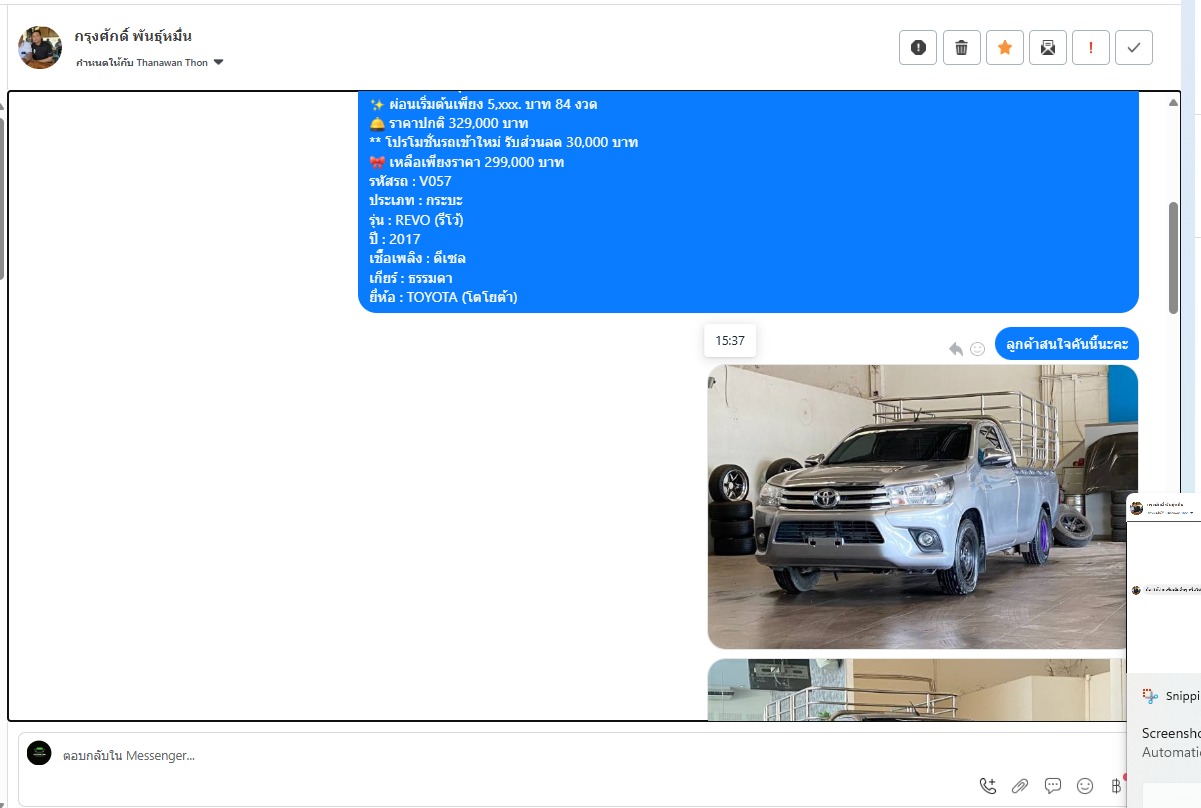
Task: Open the silver Toyota Revo front photo
Action: (x=923, y=507)
